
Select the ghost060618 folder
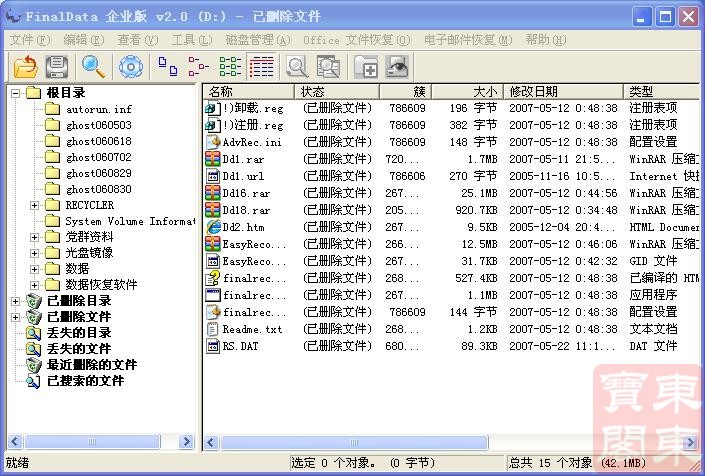click(98, 141)
